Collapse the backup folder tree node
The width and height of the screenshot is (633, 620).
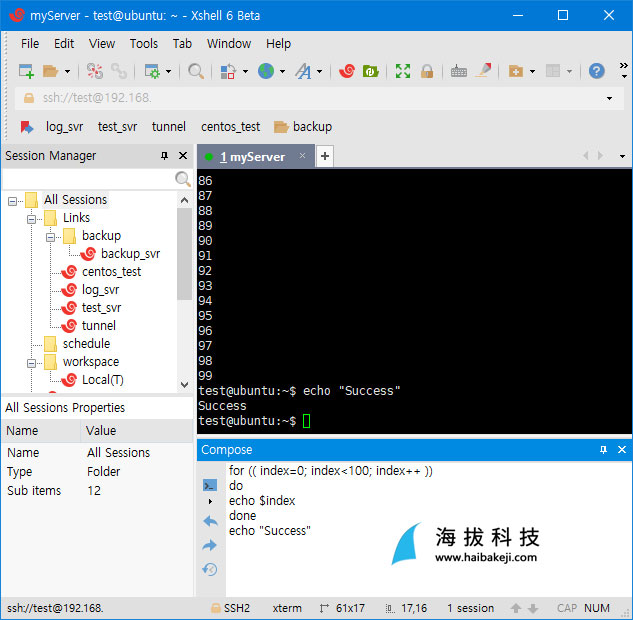click(x=50, y=237)
